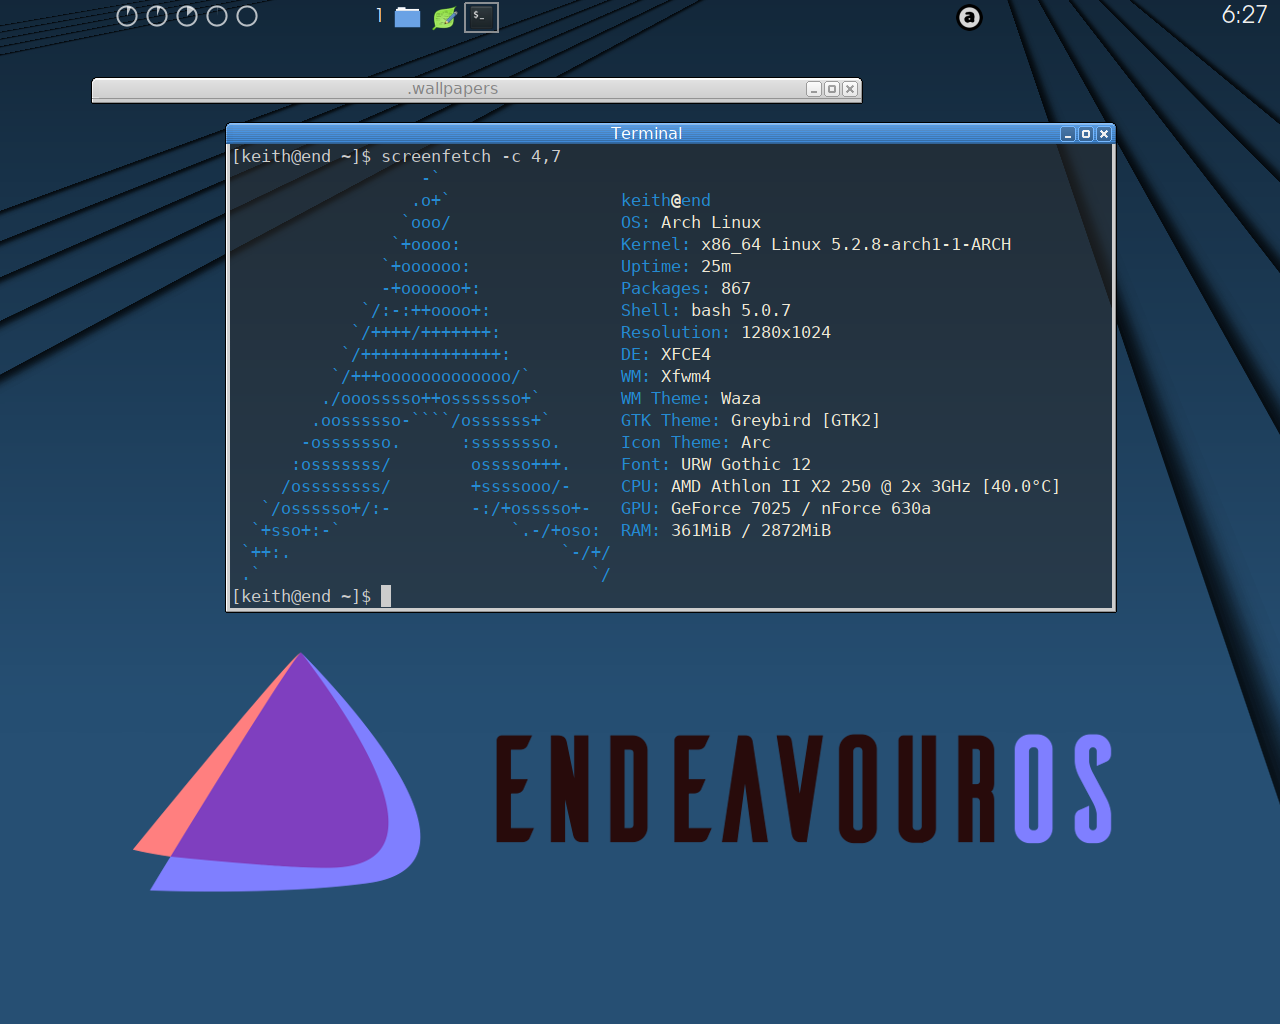Click the 'Resolution: 1280x1024' line
1280x1024 pixels.
point(726,332)
